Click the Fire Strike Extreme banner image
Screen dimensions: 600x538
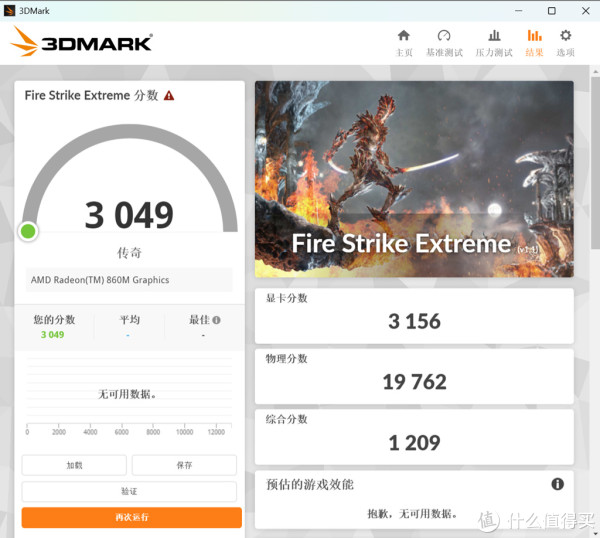click(x=414, y=178)
